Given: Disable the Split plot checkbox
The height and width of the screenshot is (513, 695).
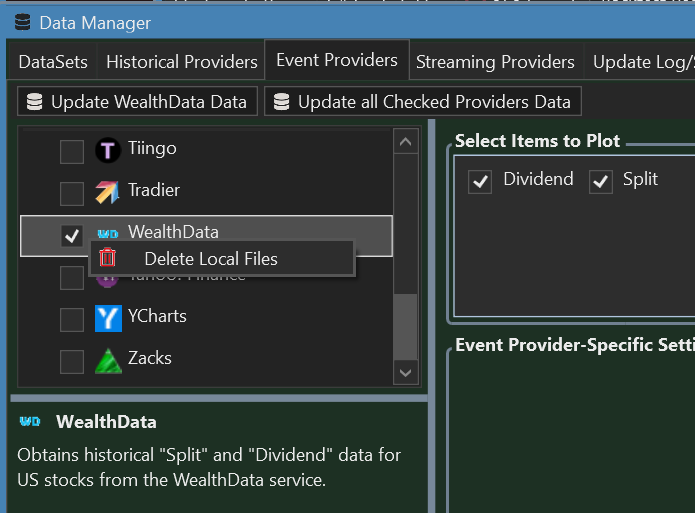Looking at the screenshot, I should pyautogui.click(x=600, y=182).
